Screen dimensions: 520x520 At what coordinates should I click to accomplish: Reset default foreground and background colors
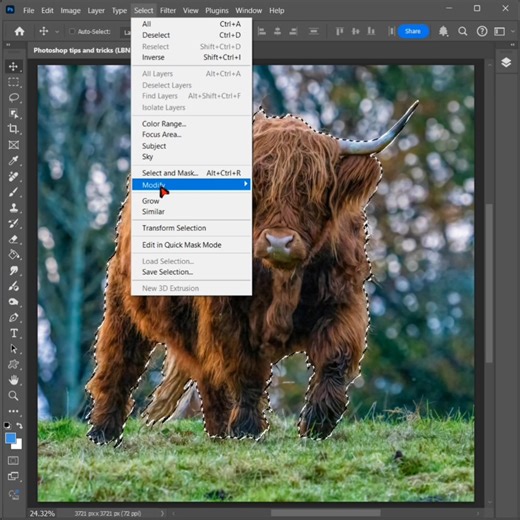coord(7,425)
